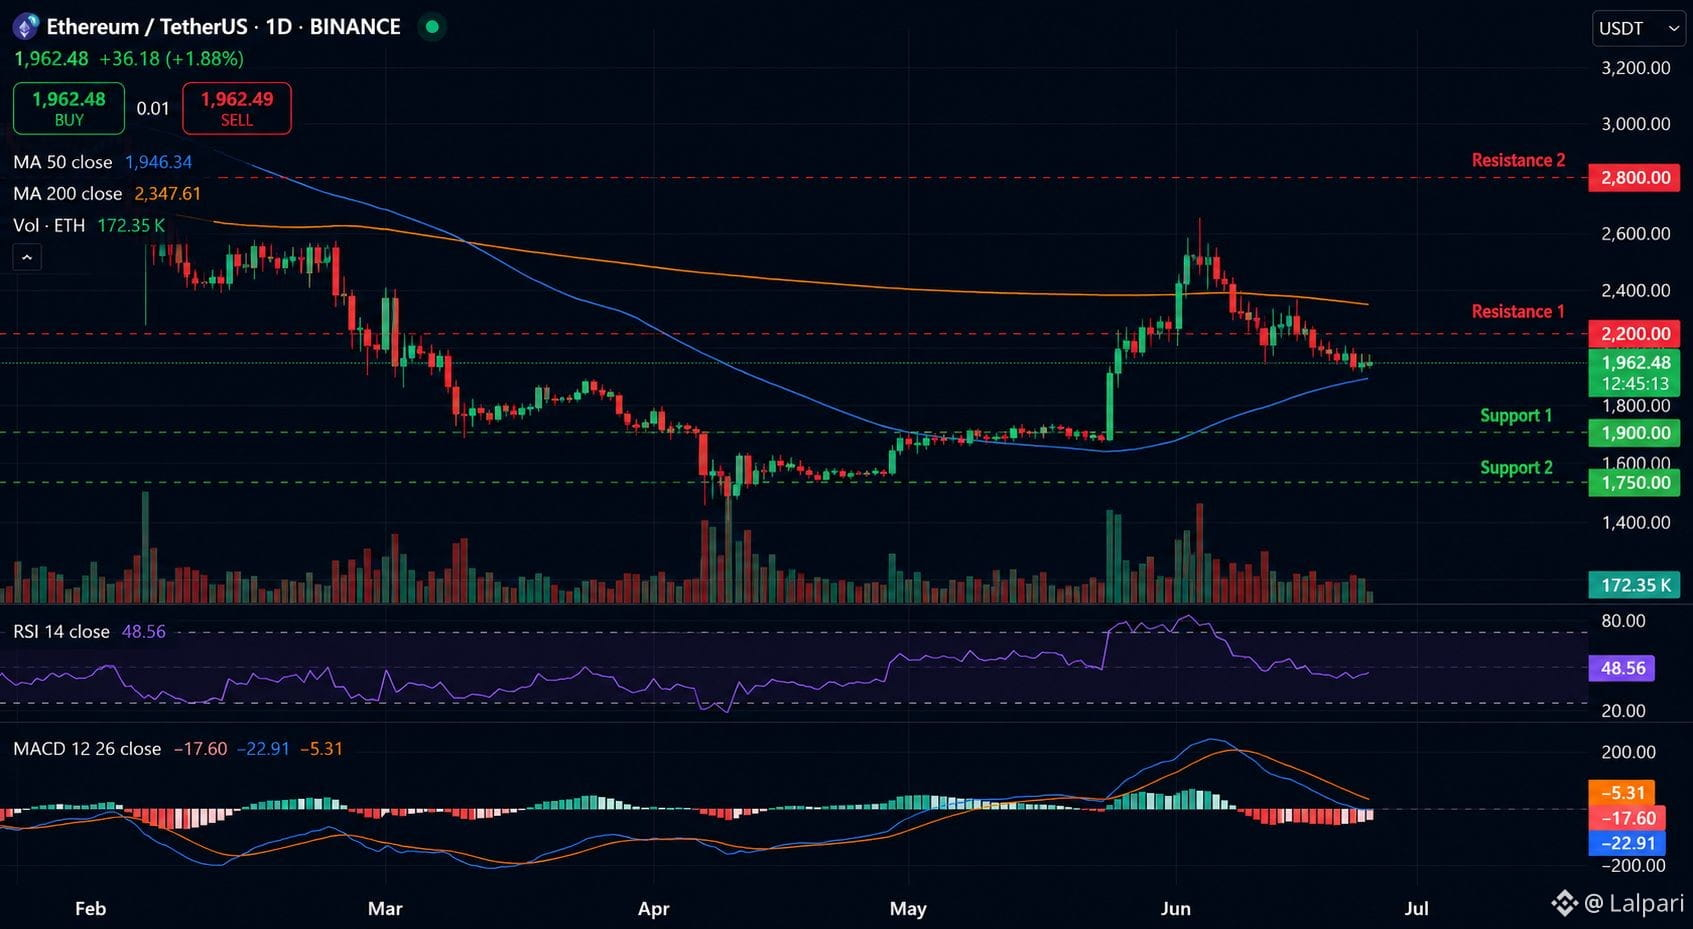
Task: Click the green 1,750.00 price axis badge
Action: pos(1634,483)
